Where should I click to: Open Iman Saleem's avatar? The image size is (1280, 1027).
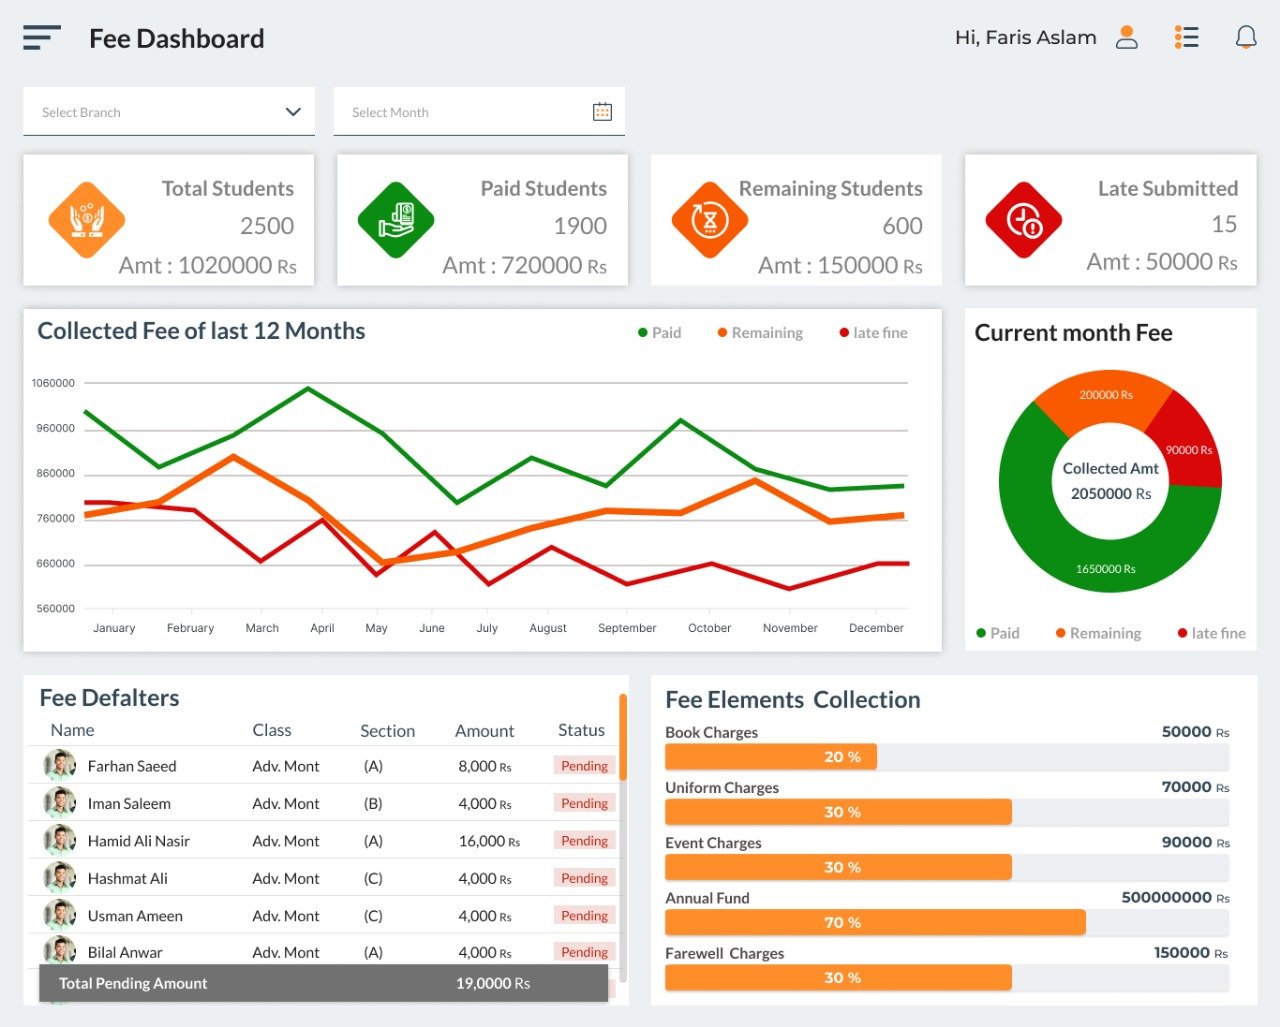tap(60, 803)
